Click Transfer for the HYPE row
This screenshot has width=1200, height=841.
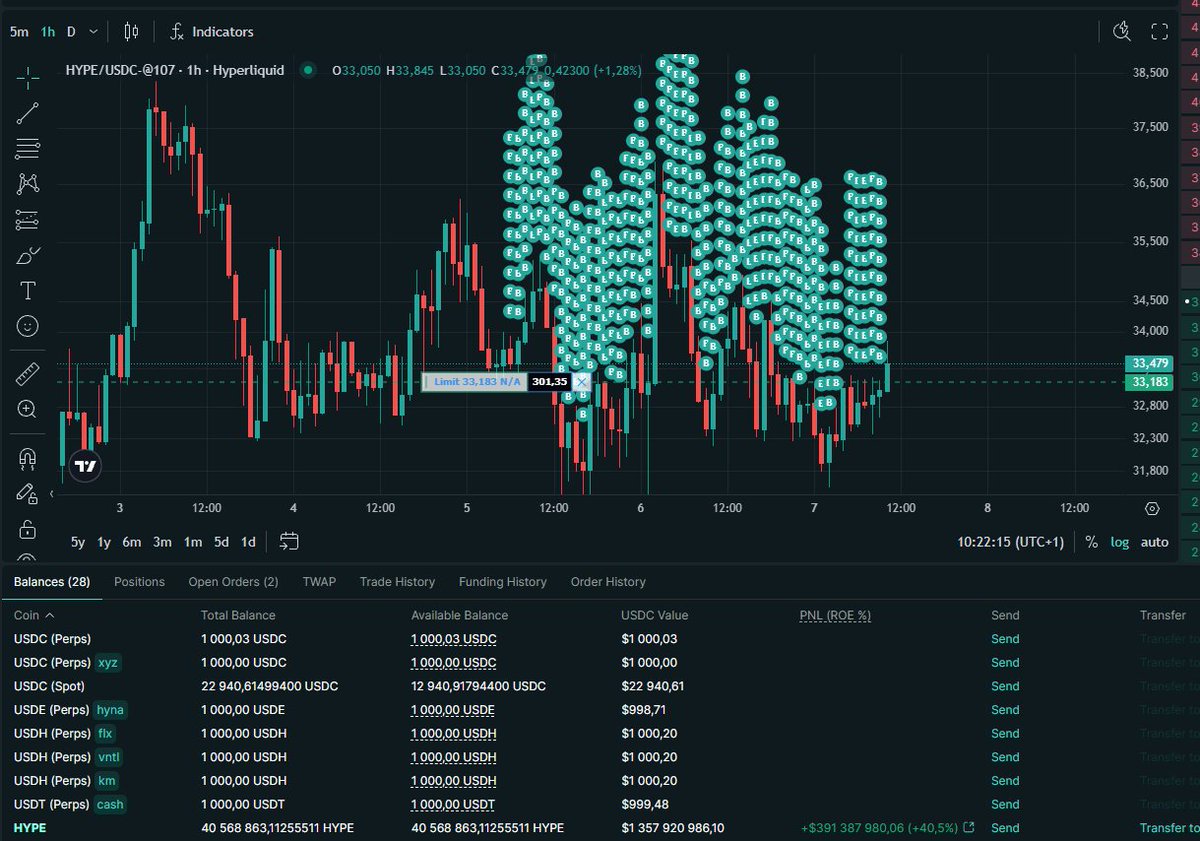click(1169, 828)
